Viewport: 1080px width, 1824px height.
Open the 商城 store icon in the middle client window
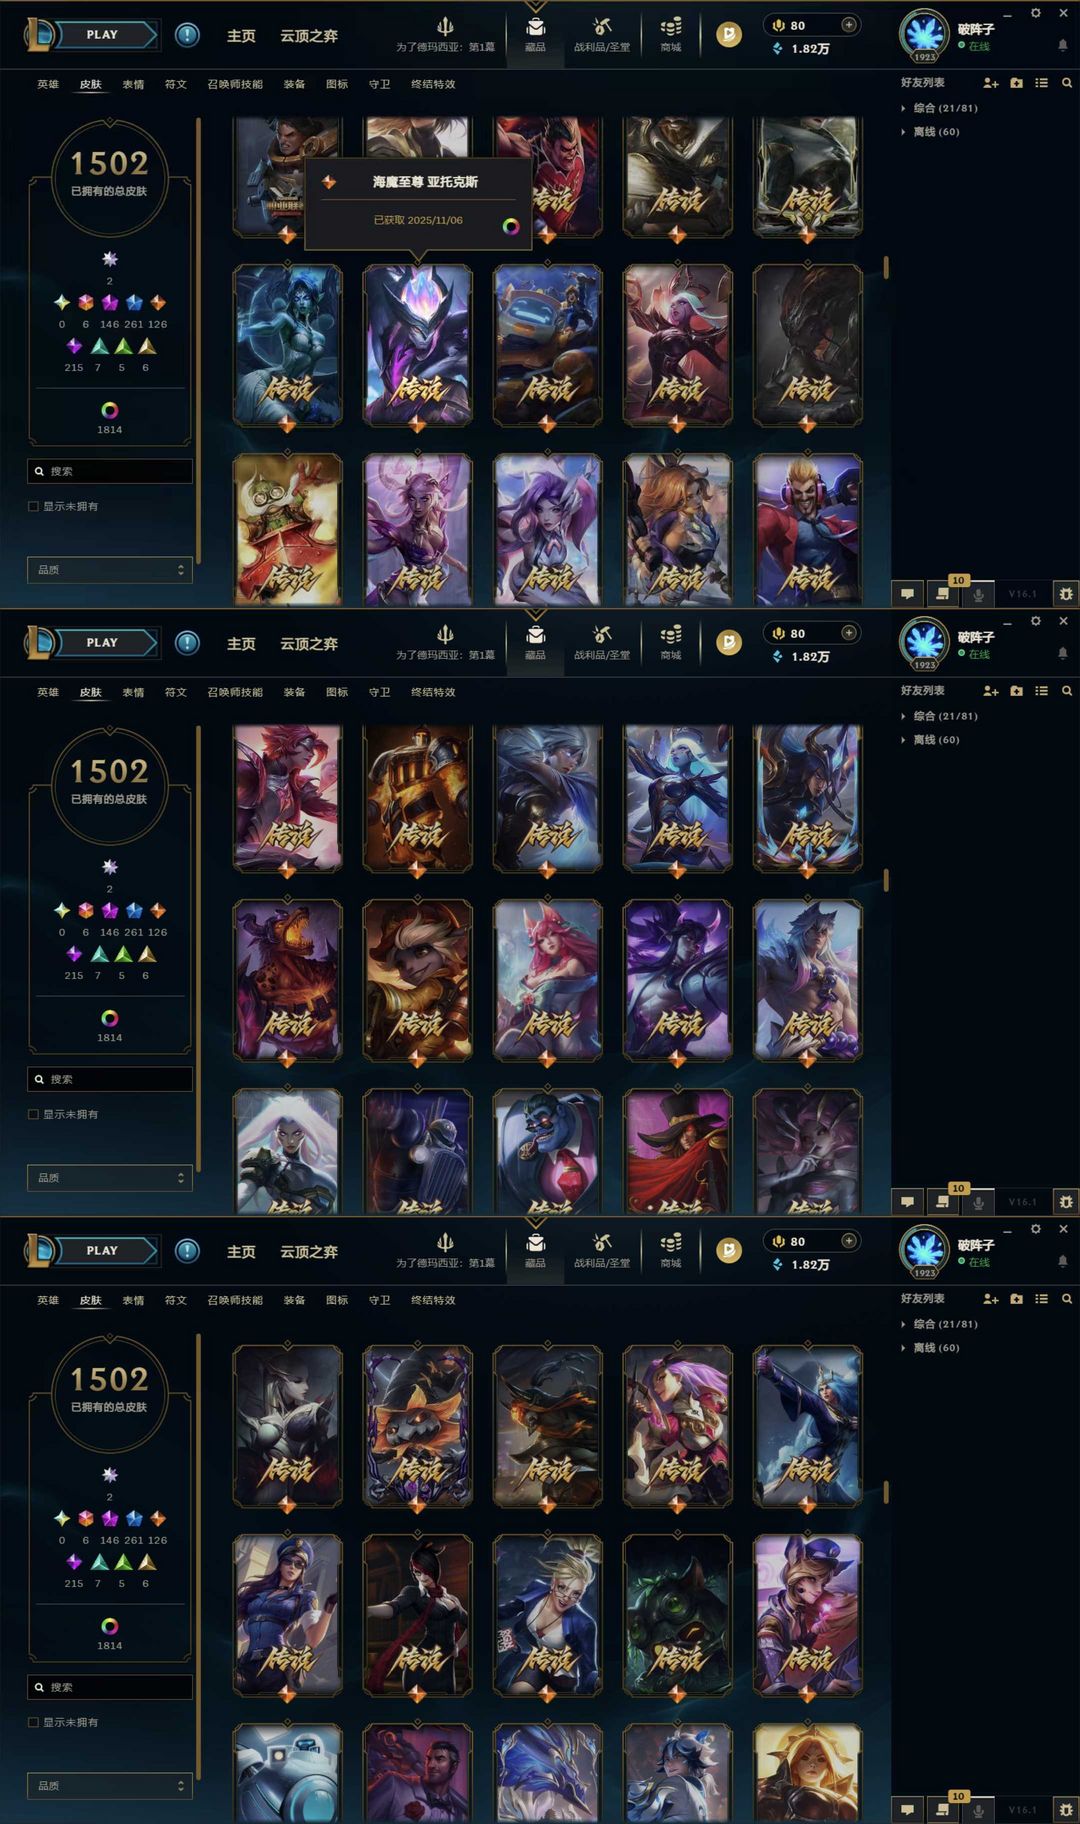point(671,642)
